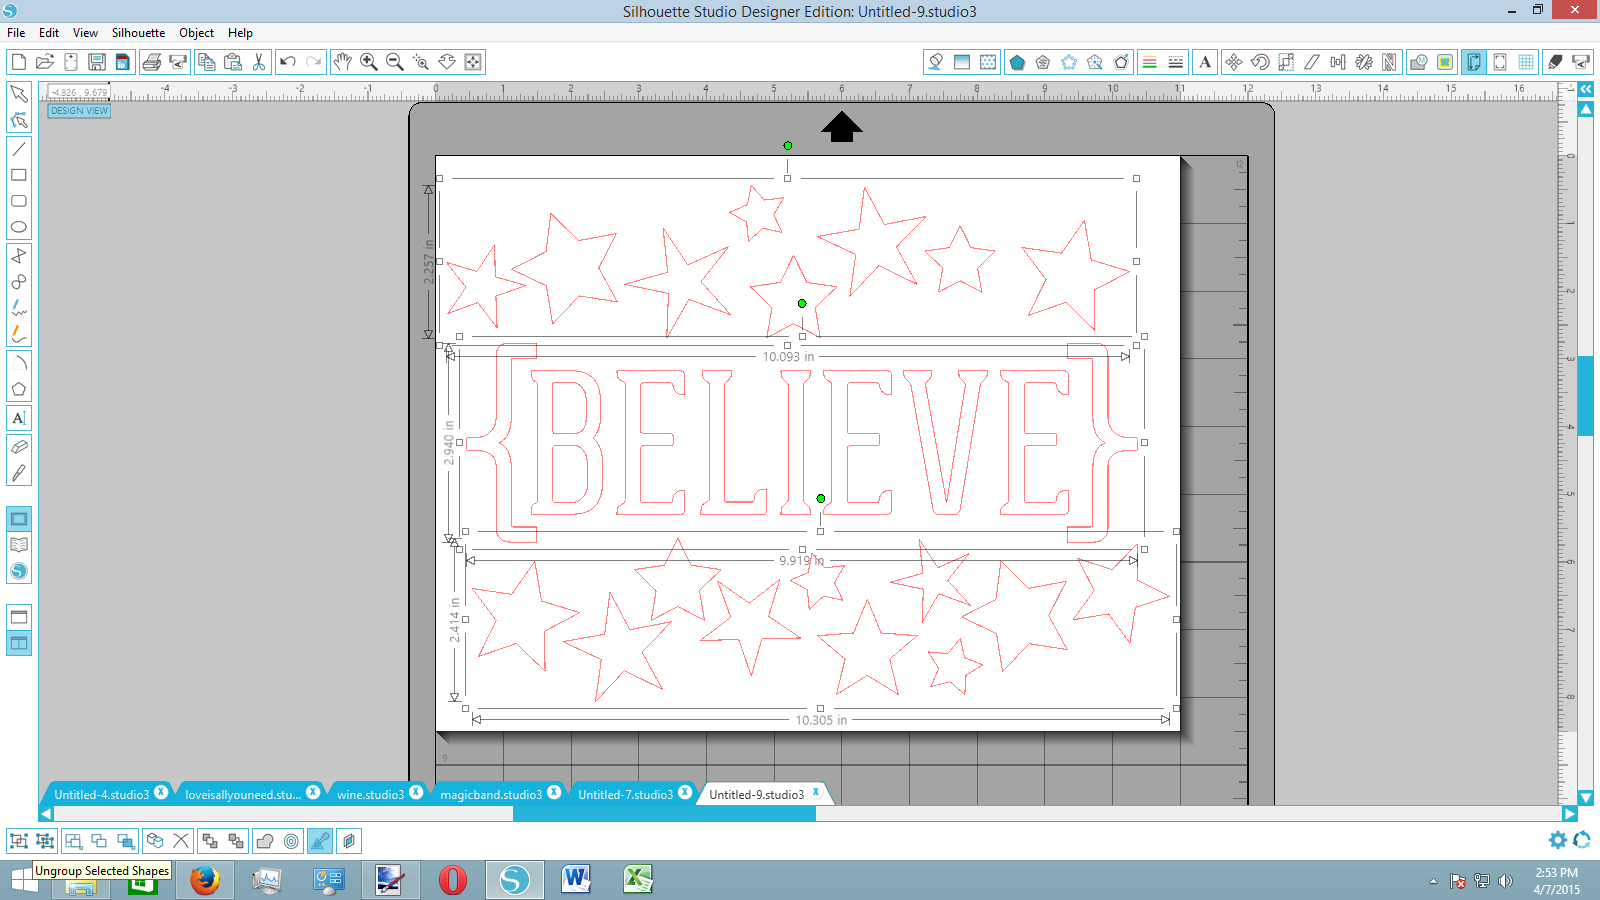Open the Offset tool icon
This screenshot has width=1600, height=900.
[x=291, y=841]
